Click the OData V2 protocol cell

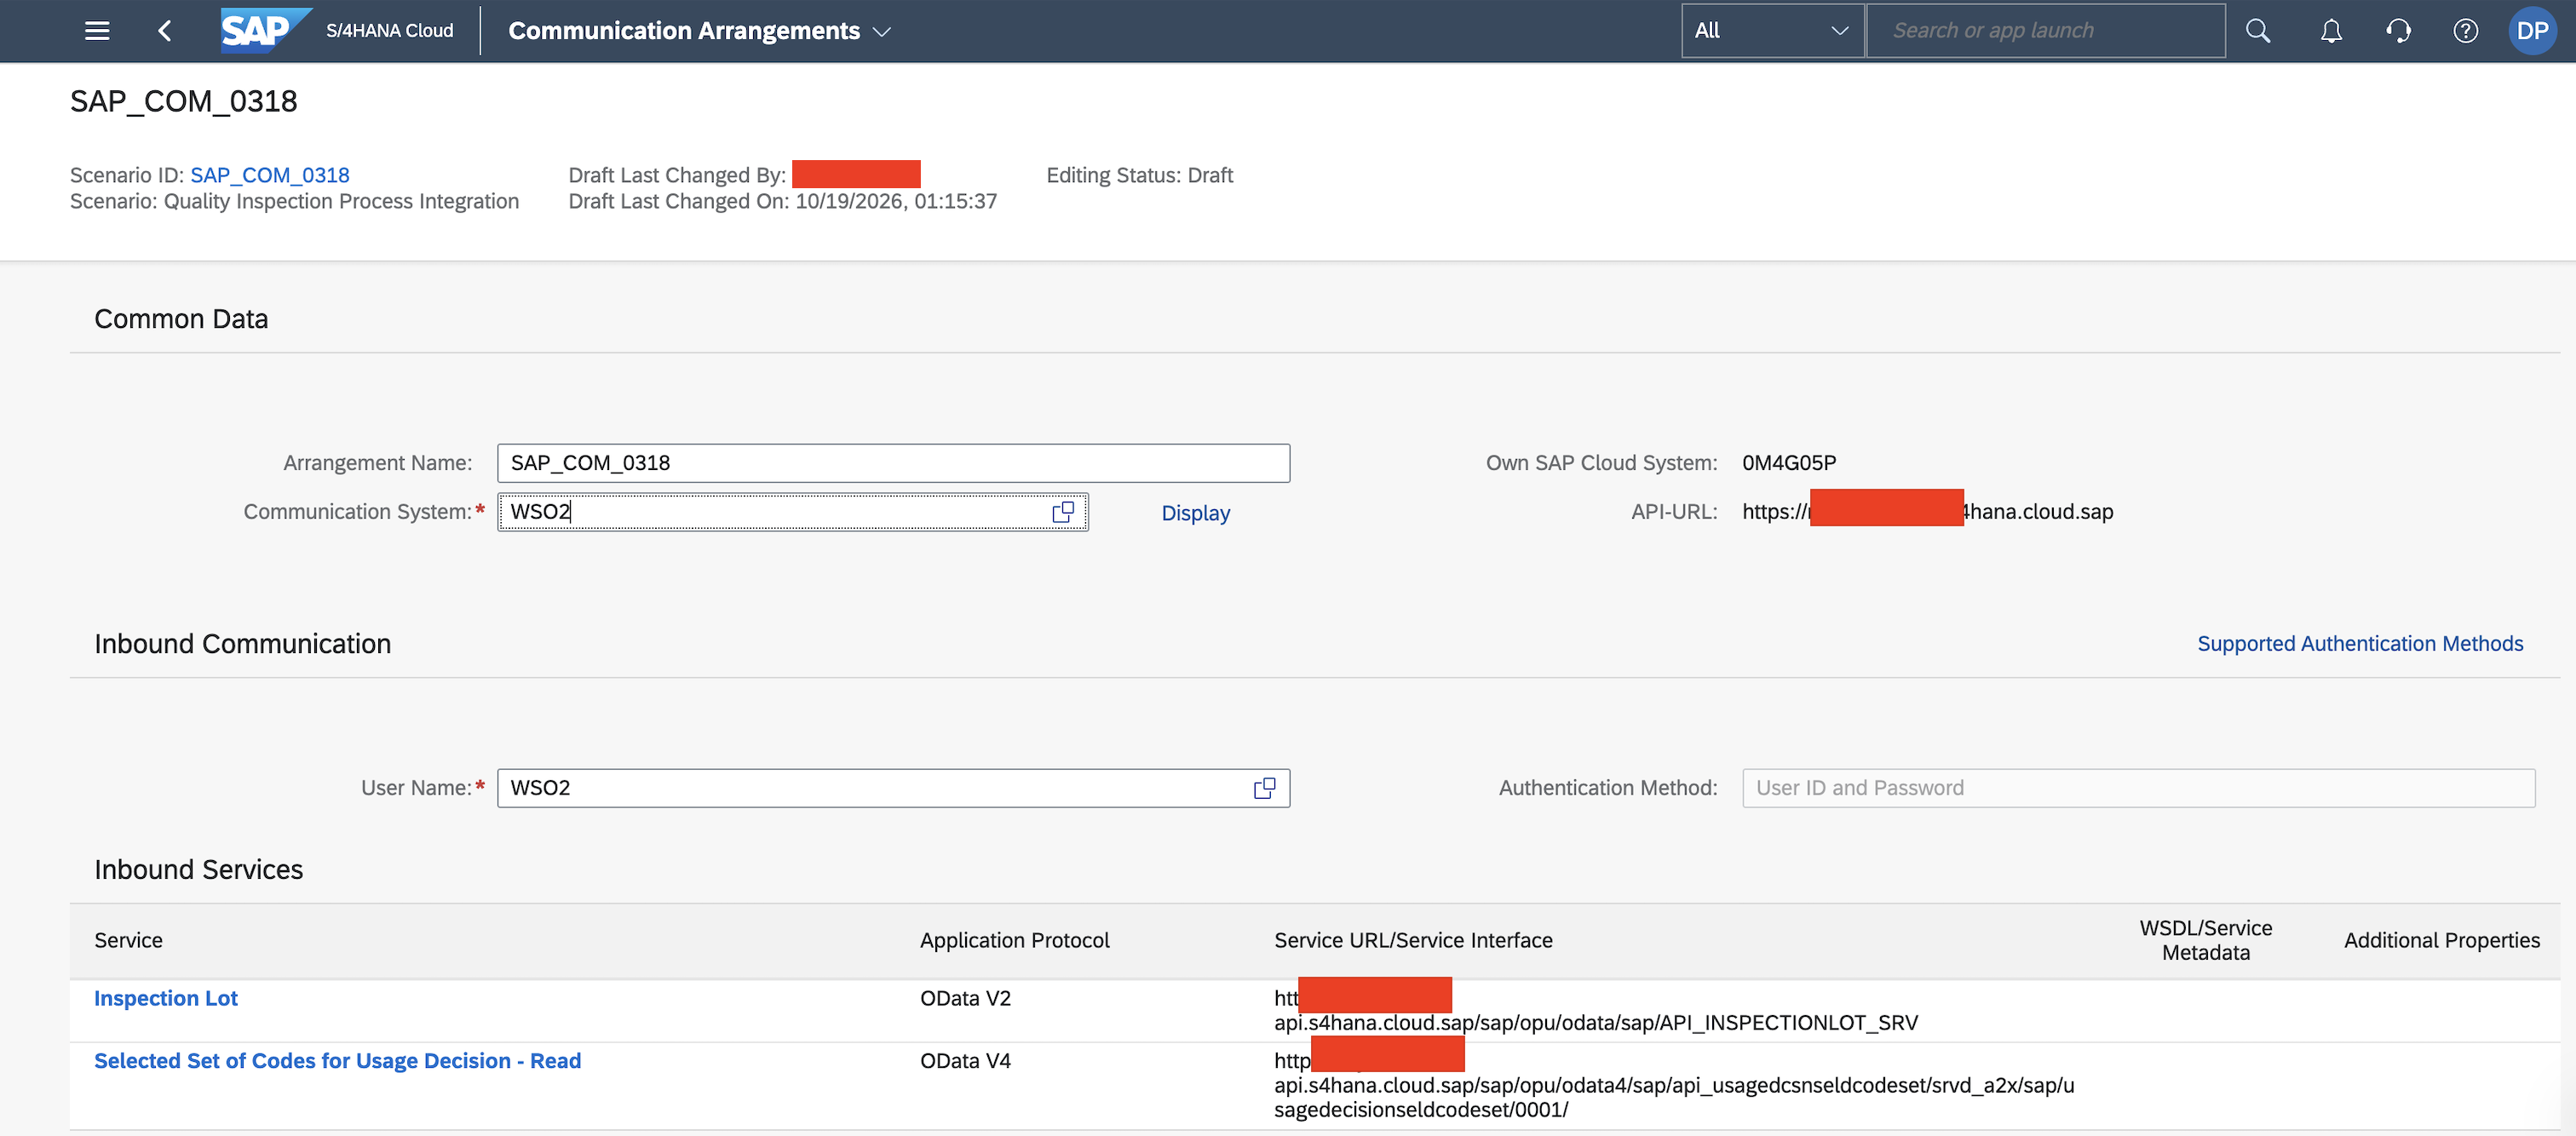point(965,998)
